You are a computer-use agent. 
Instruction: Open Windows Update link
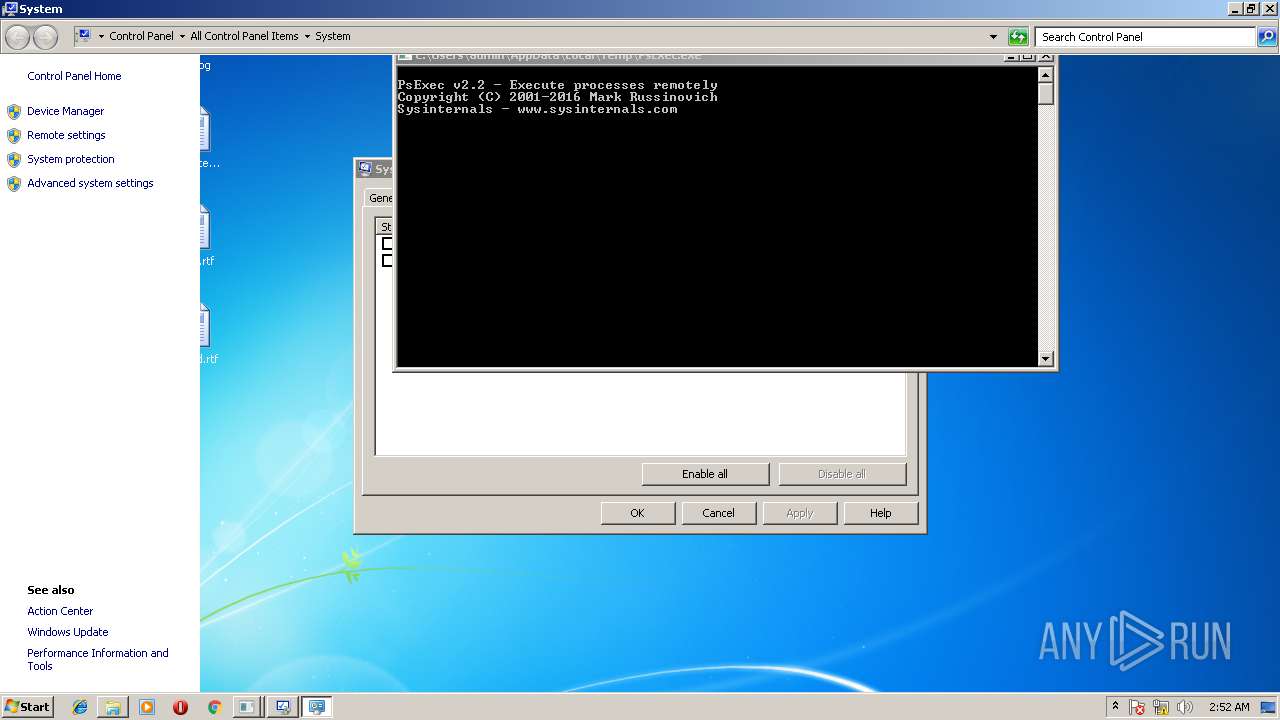point(68,632)
